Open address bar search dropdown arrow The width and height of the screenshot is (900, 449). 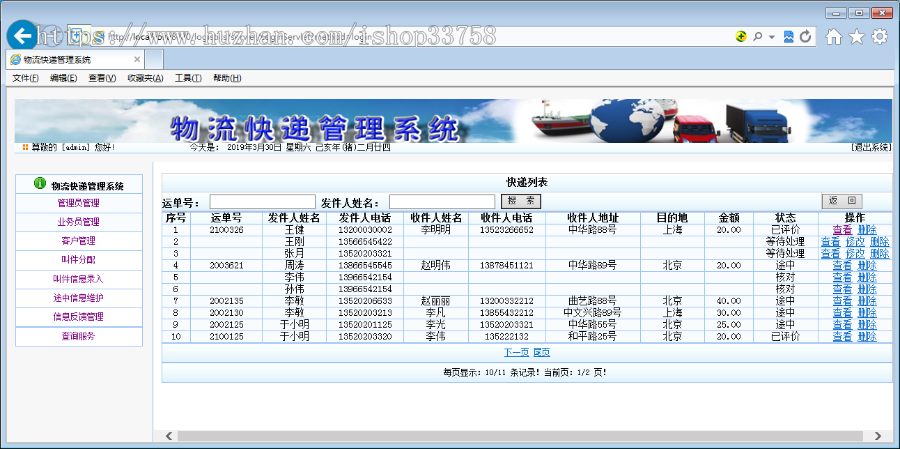point(772,37)
